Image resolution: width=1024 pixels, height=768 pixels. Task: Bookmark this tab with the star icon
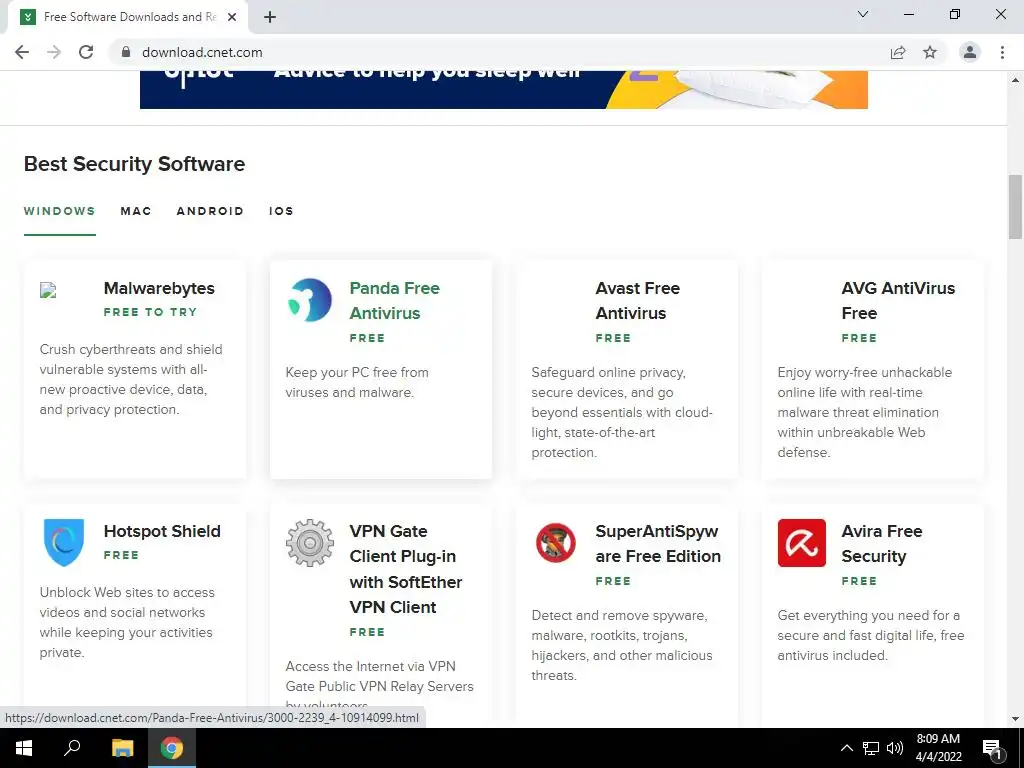930,52
